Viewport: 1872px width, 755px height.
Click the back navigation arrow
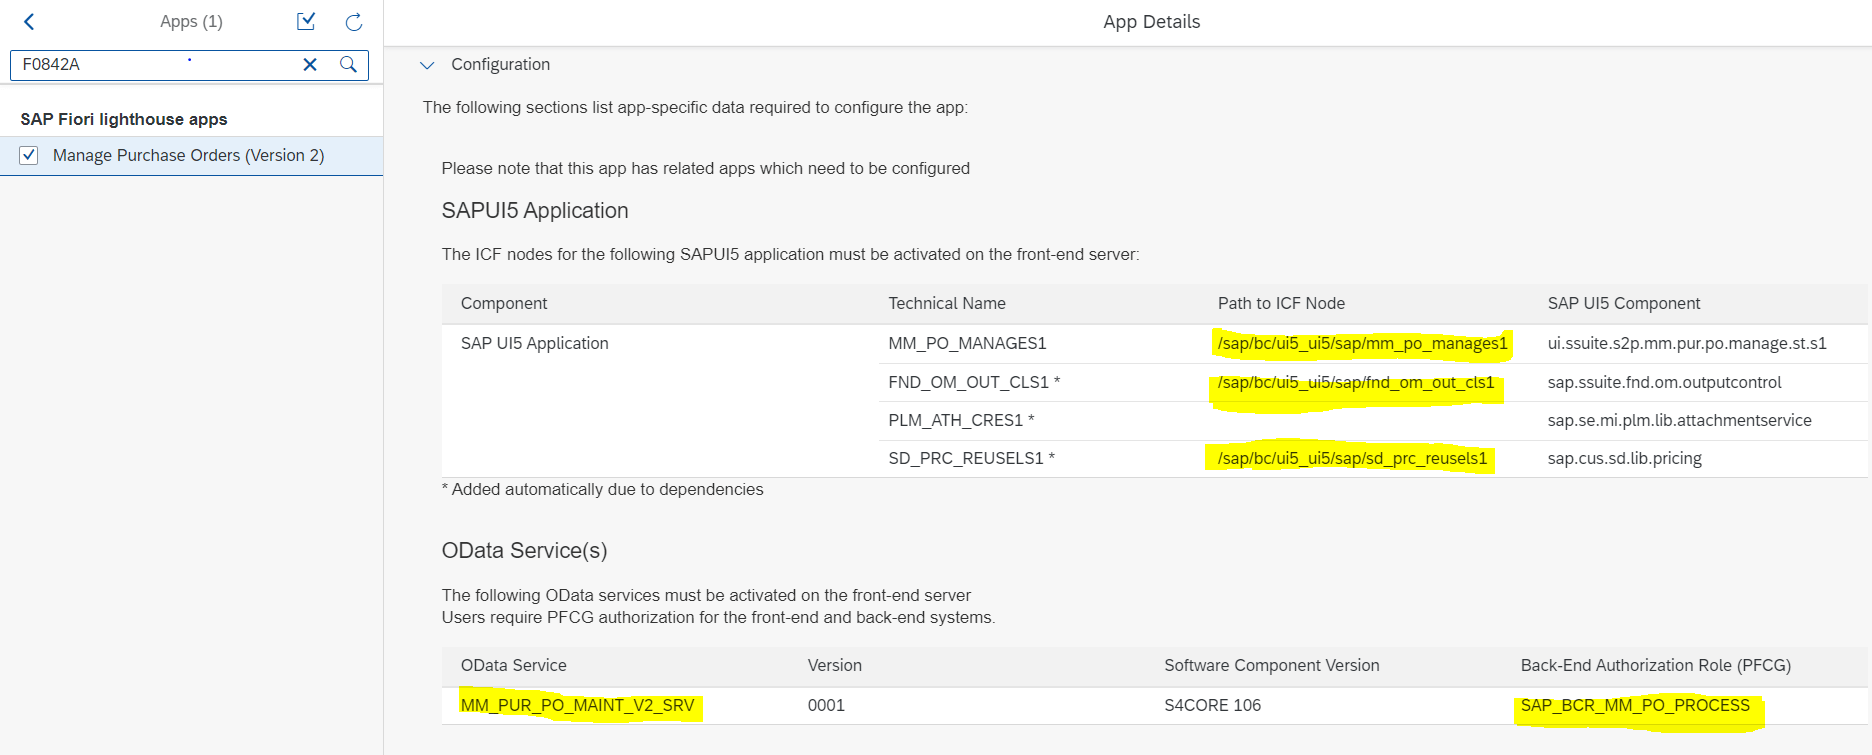click(28, 20)
